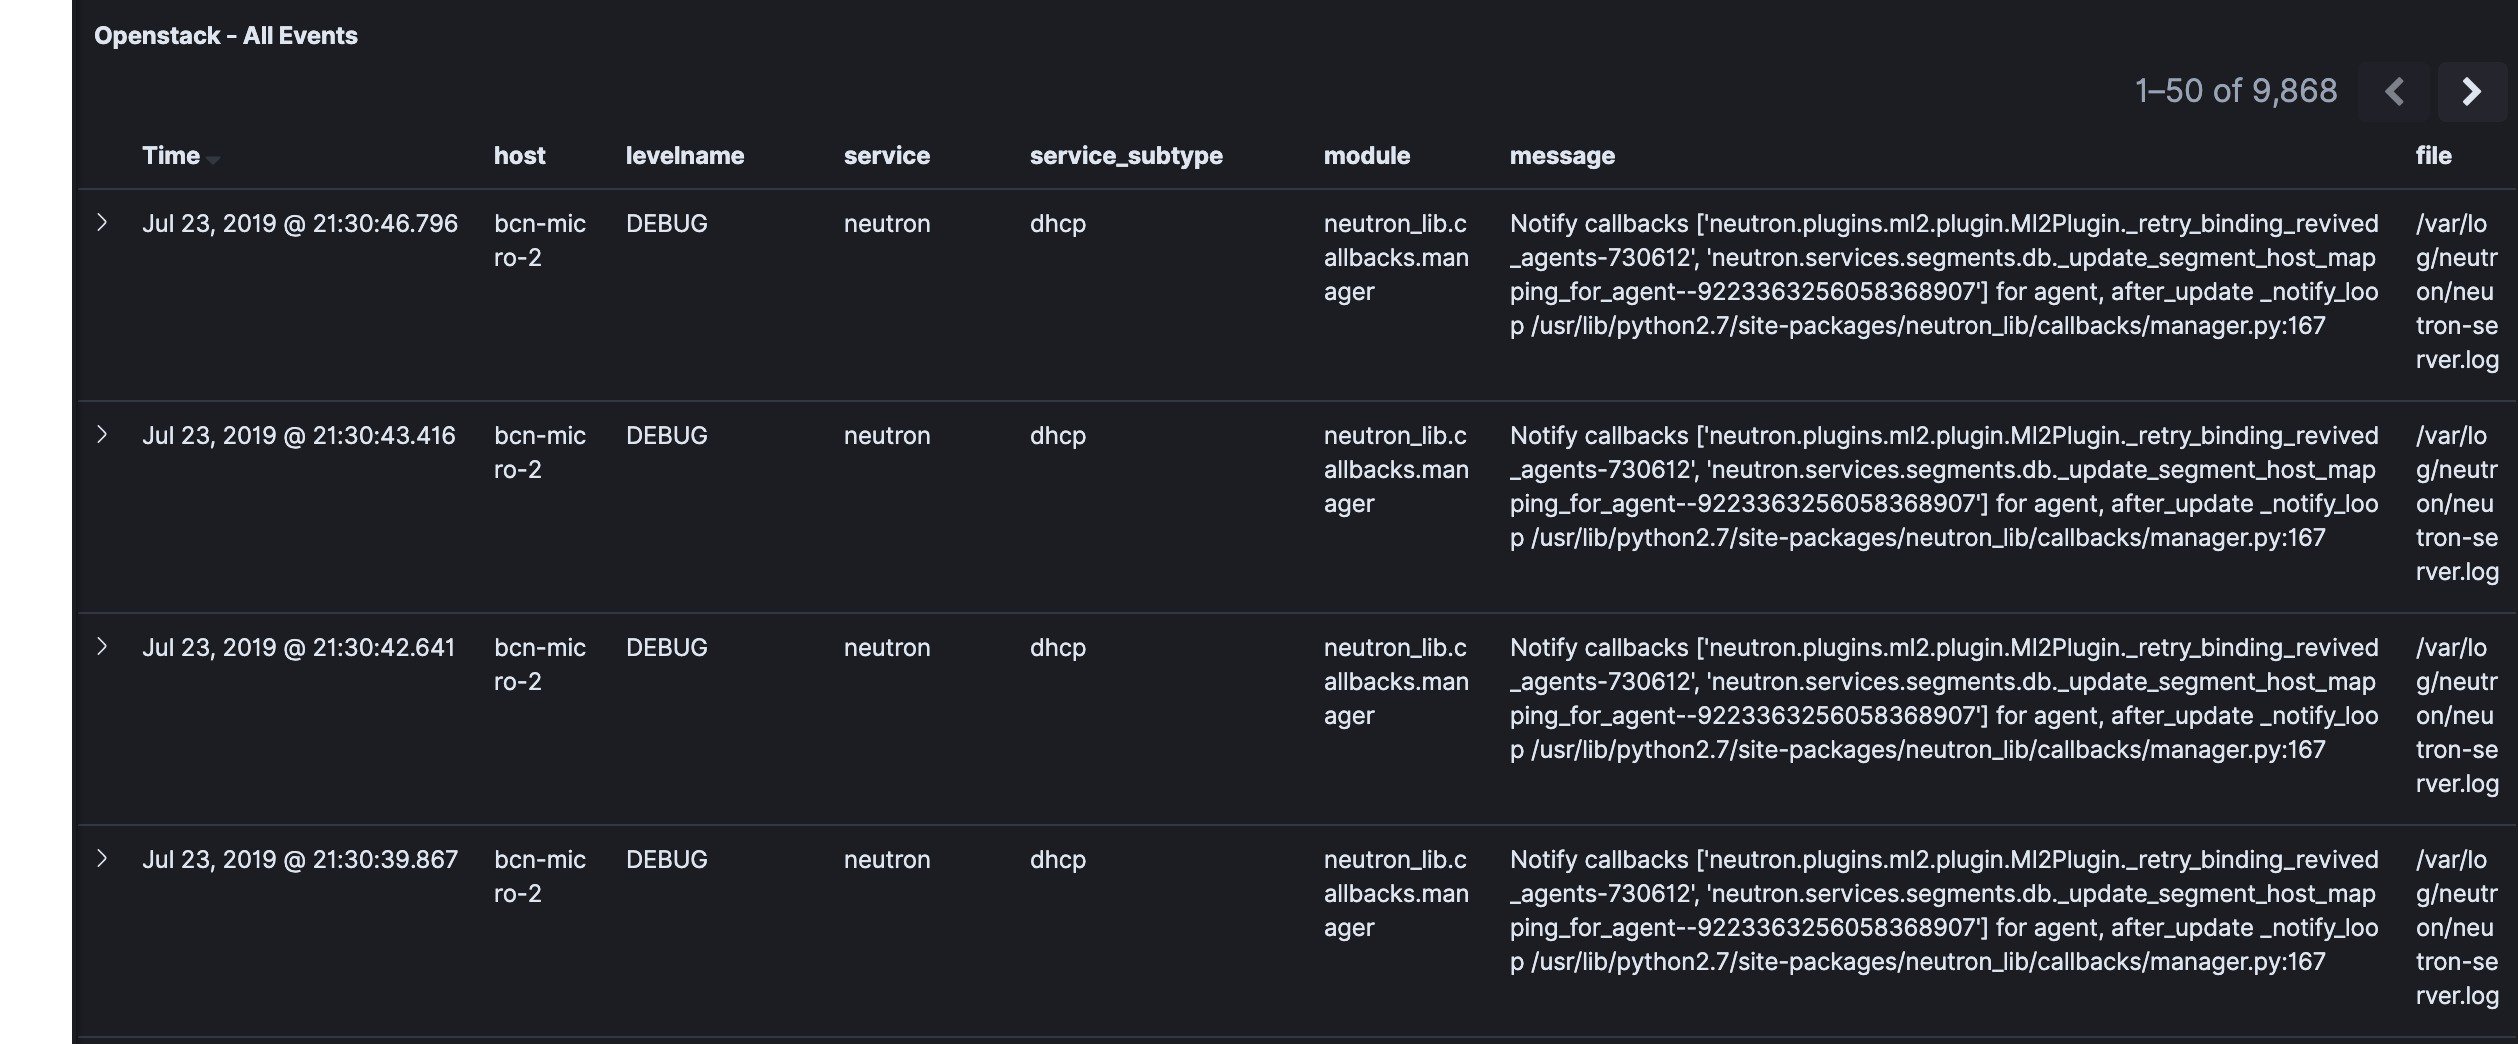Screen dimensions: 2518x1044
Task: Click the Openstack - All Events title
Action: tap(226, 36)
